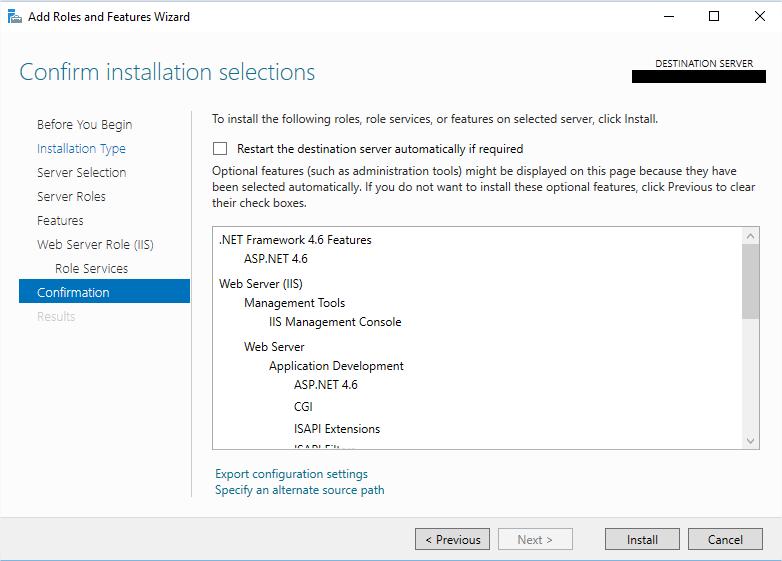Screen dimensions: 782x561
Task: Click scroll down arrow in features list
Action: (751, 441)
